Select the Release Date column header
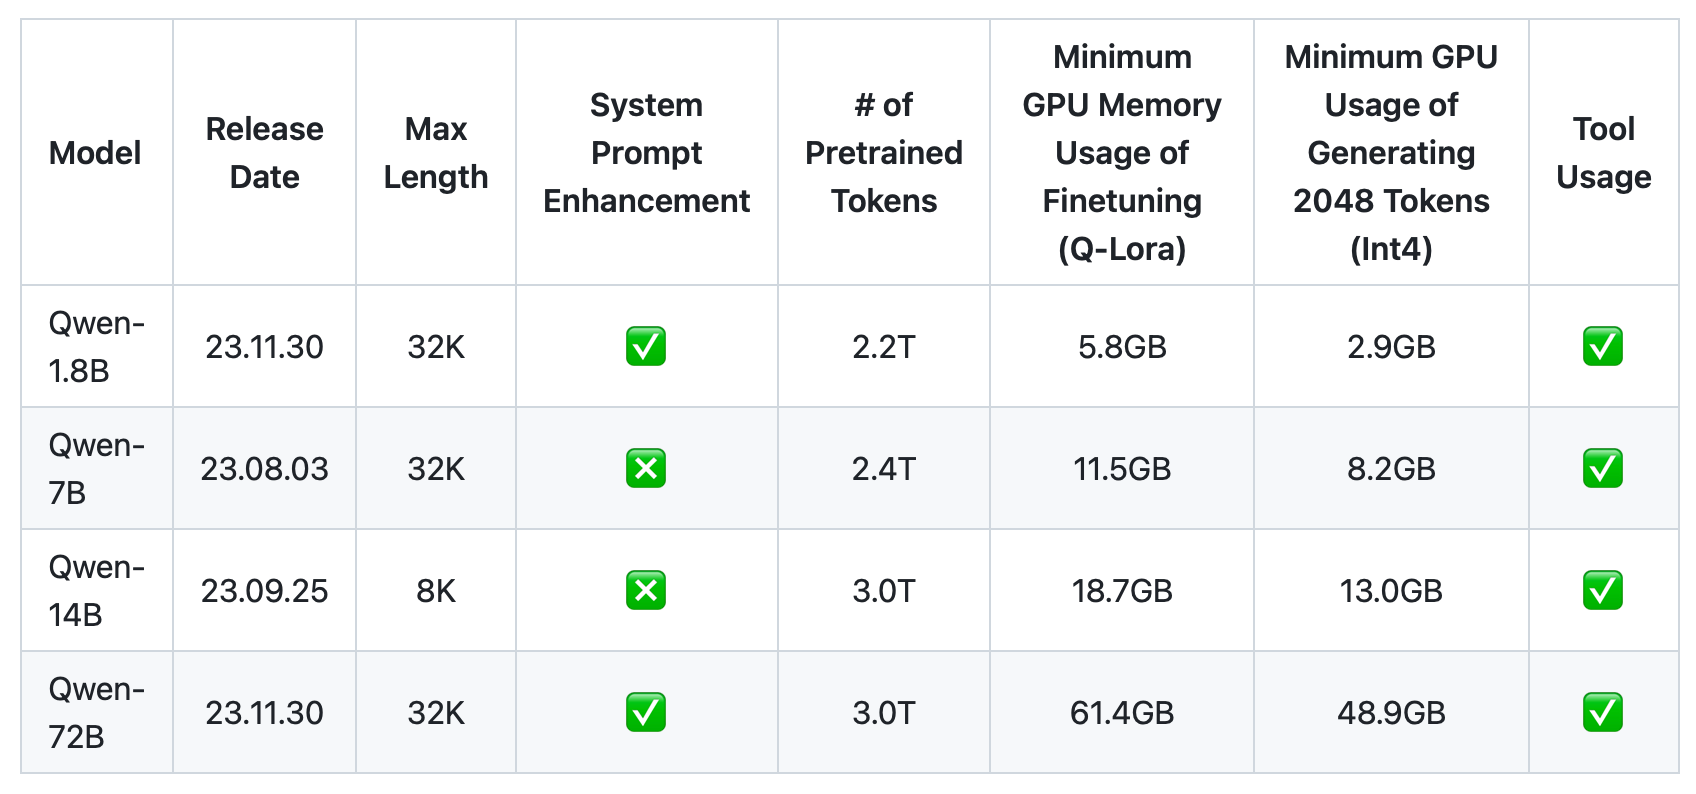 (264, 153)
